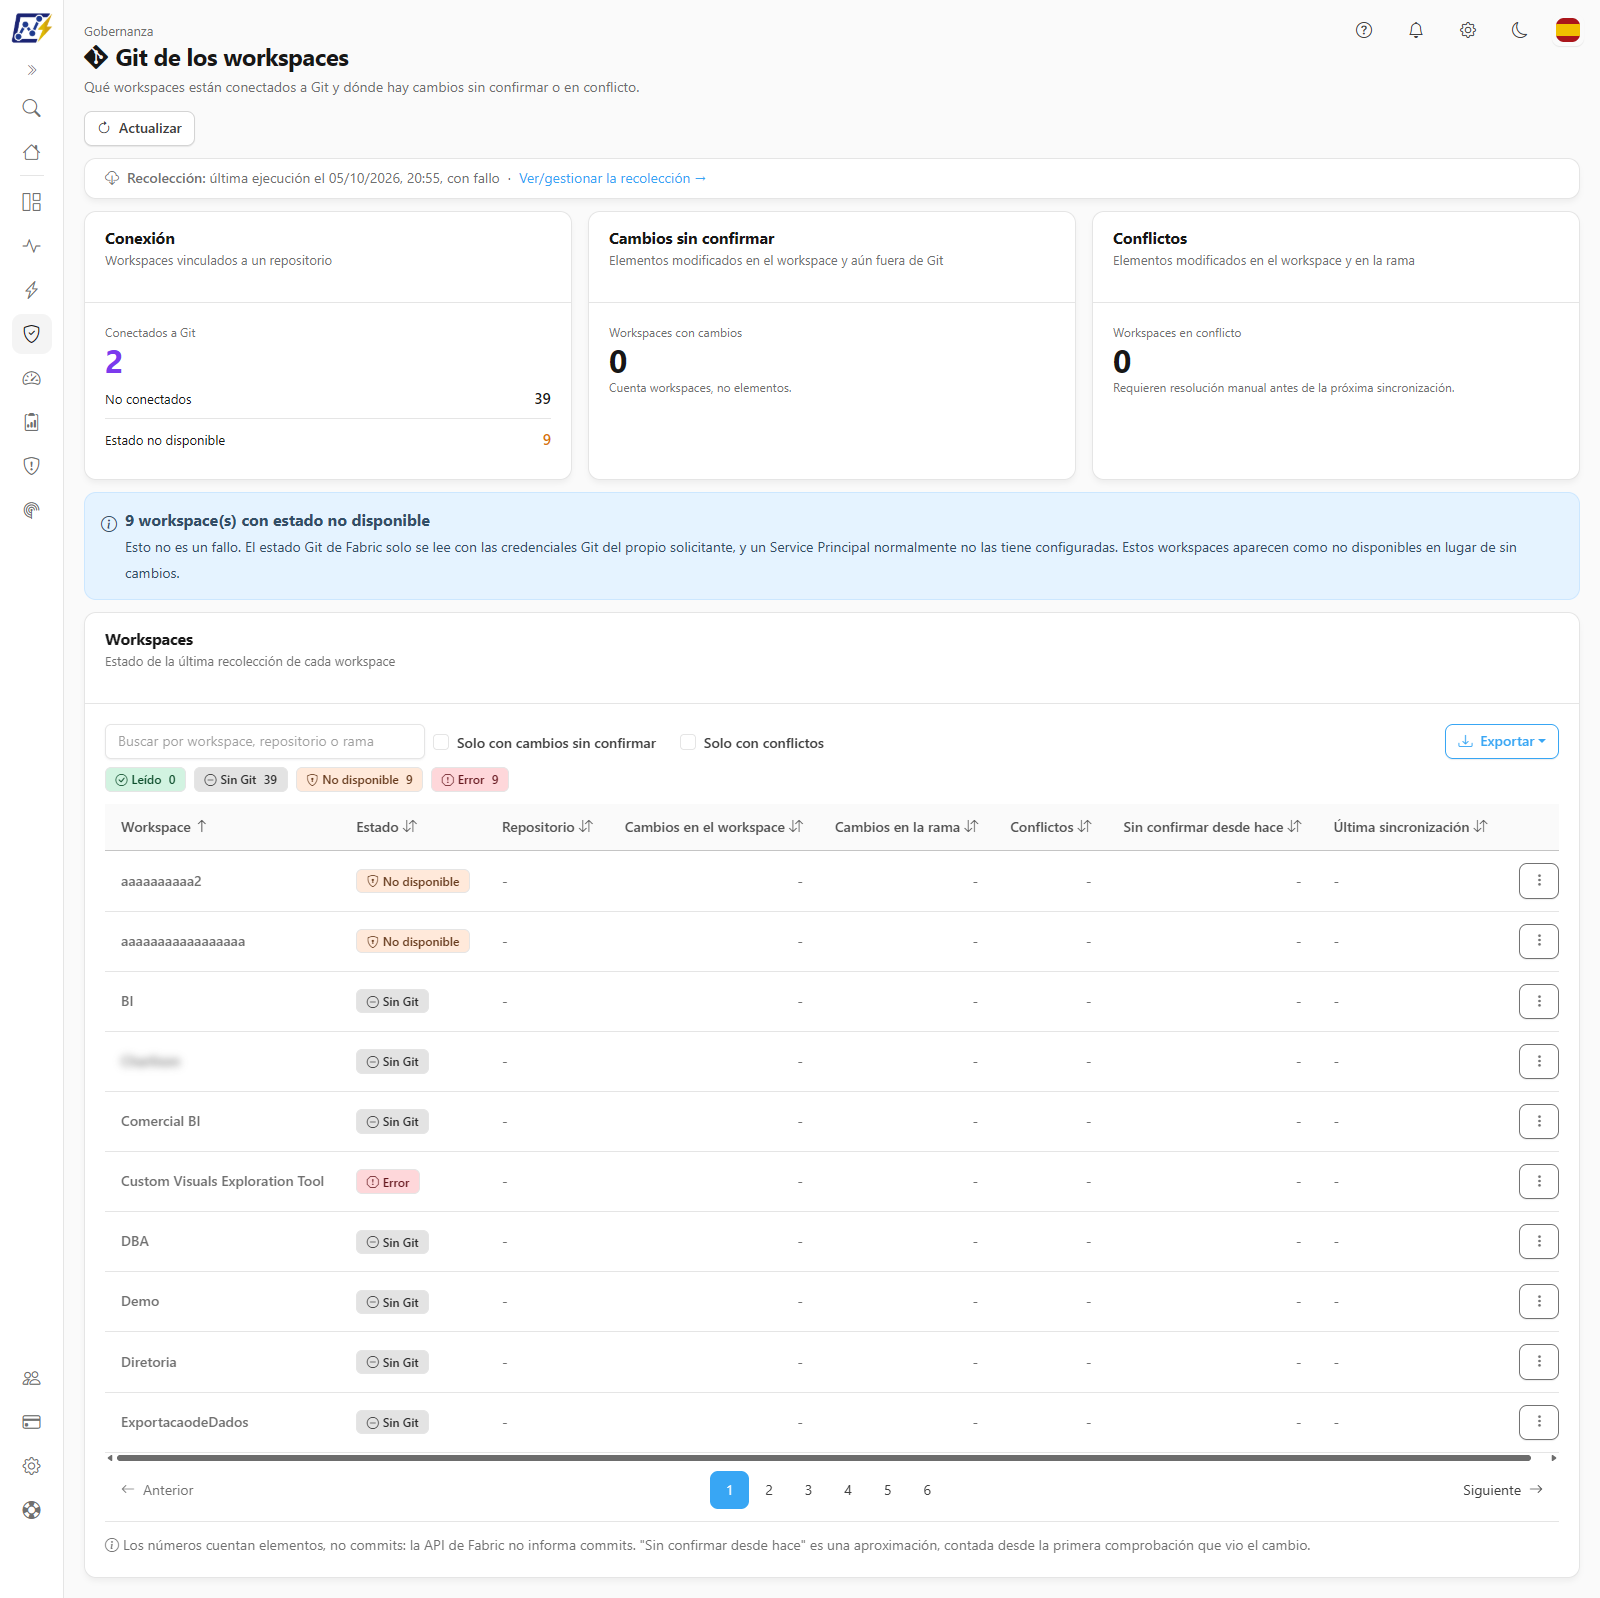Open the fingerprint icon in the sidebar

coord(32,510)
